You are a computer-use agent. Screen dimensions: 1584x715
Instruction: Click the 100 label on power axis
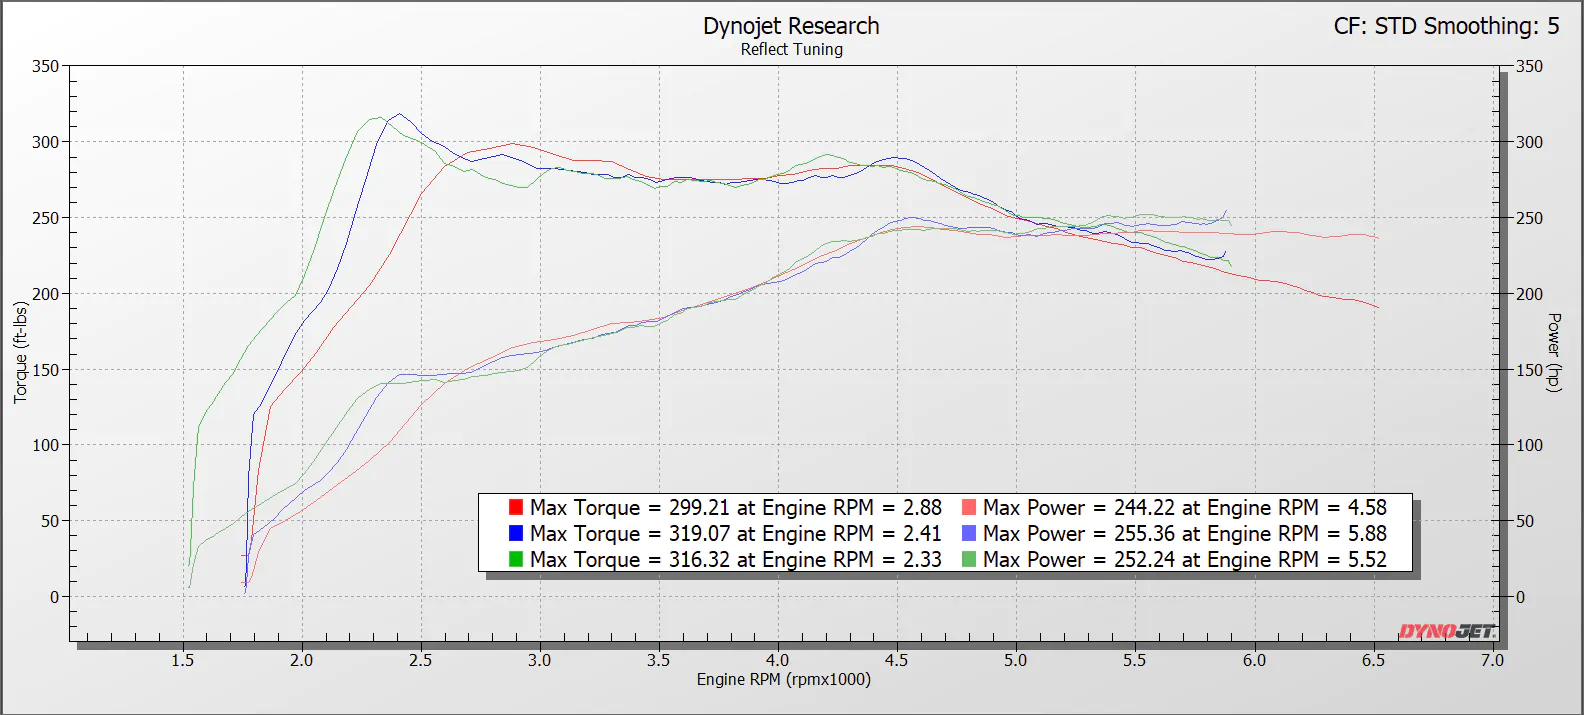(x=1530, y=445)
